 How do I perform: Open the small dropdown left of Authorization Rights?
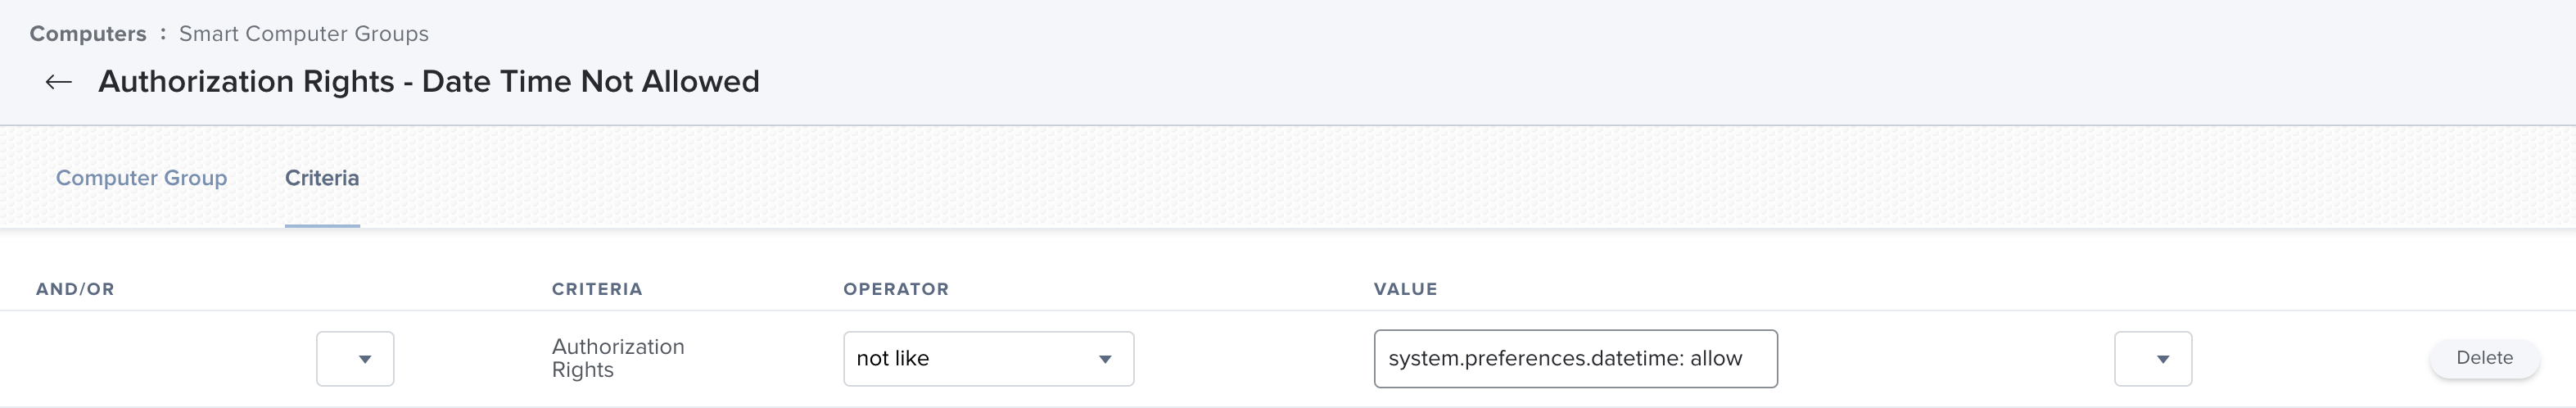(355, 359)
